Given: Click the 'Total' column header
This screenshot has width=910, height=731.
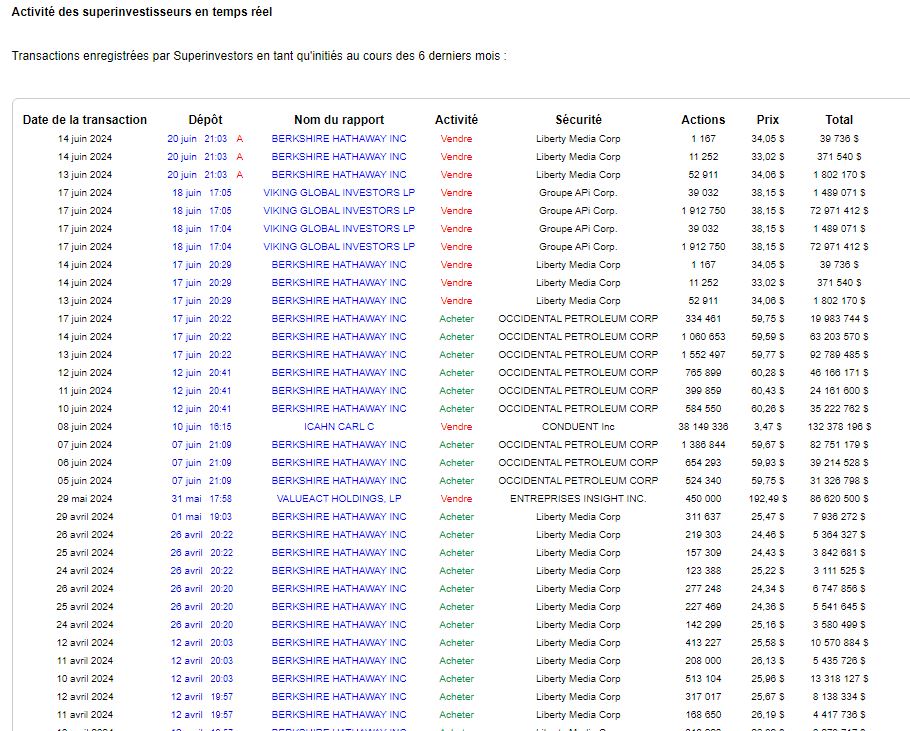Looking at the screenshot, I should (x=839, y=120).
